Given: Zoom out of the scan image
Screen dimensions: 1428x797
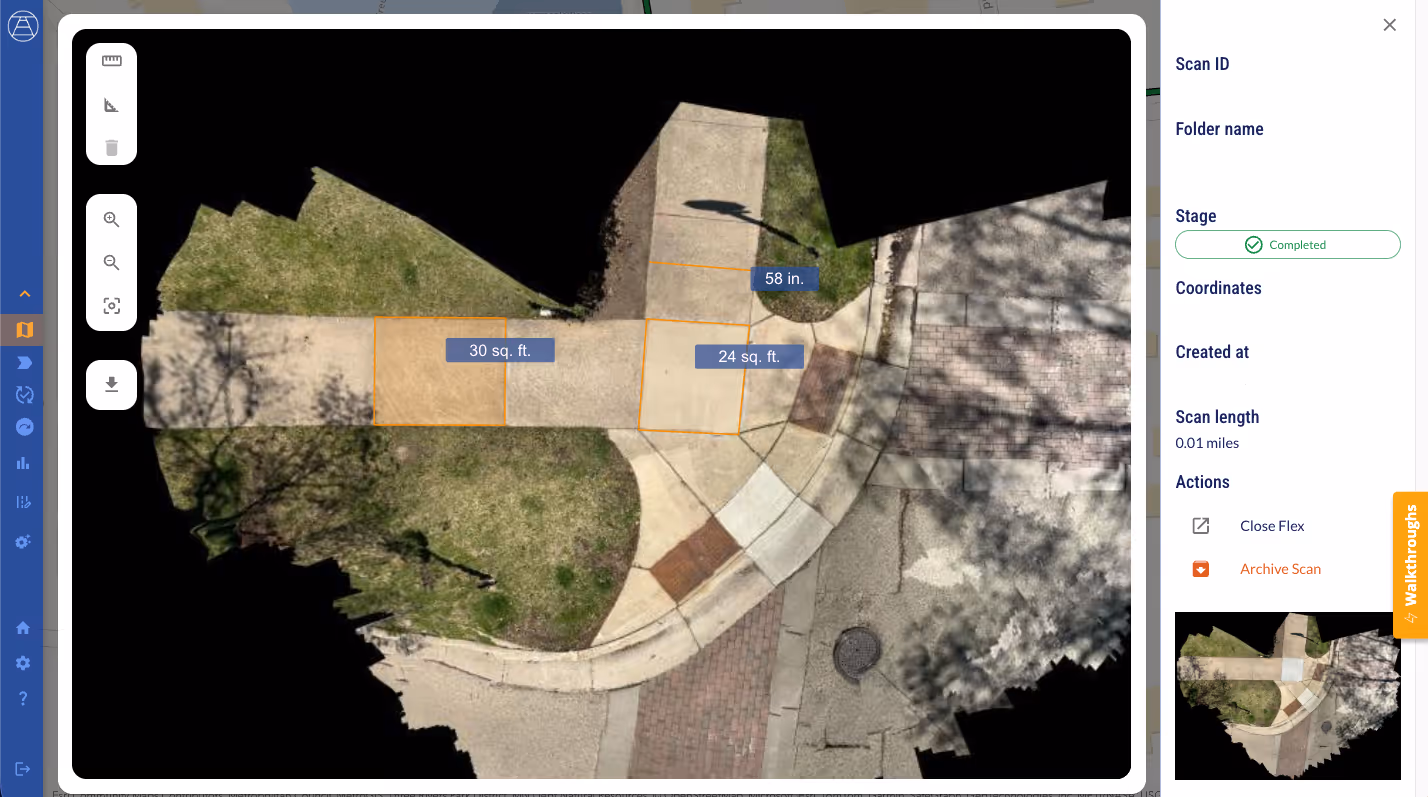Looking at the screenshot, I should (x=111, y=263).
